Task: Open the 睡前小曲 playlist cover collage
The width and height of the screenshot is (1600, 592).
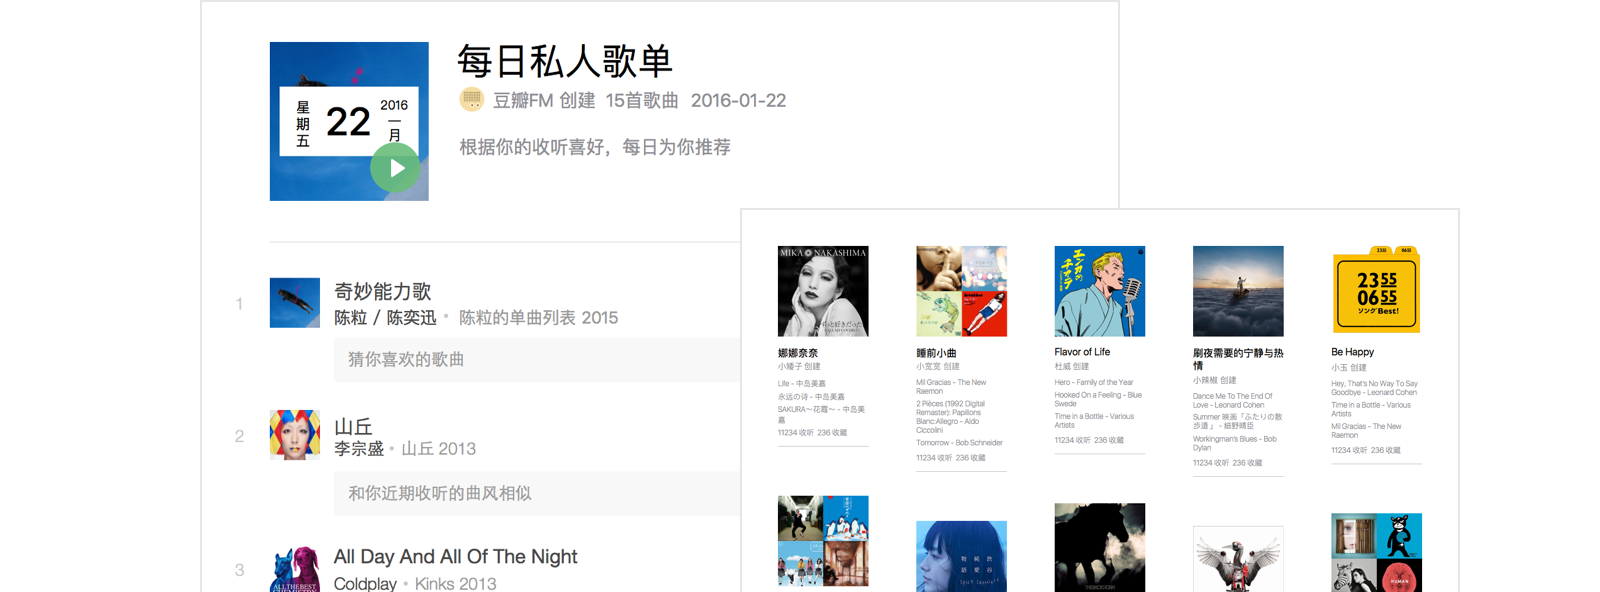Action: 961,291
